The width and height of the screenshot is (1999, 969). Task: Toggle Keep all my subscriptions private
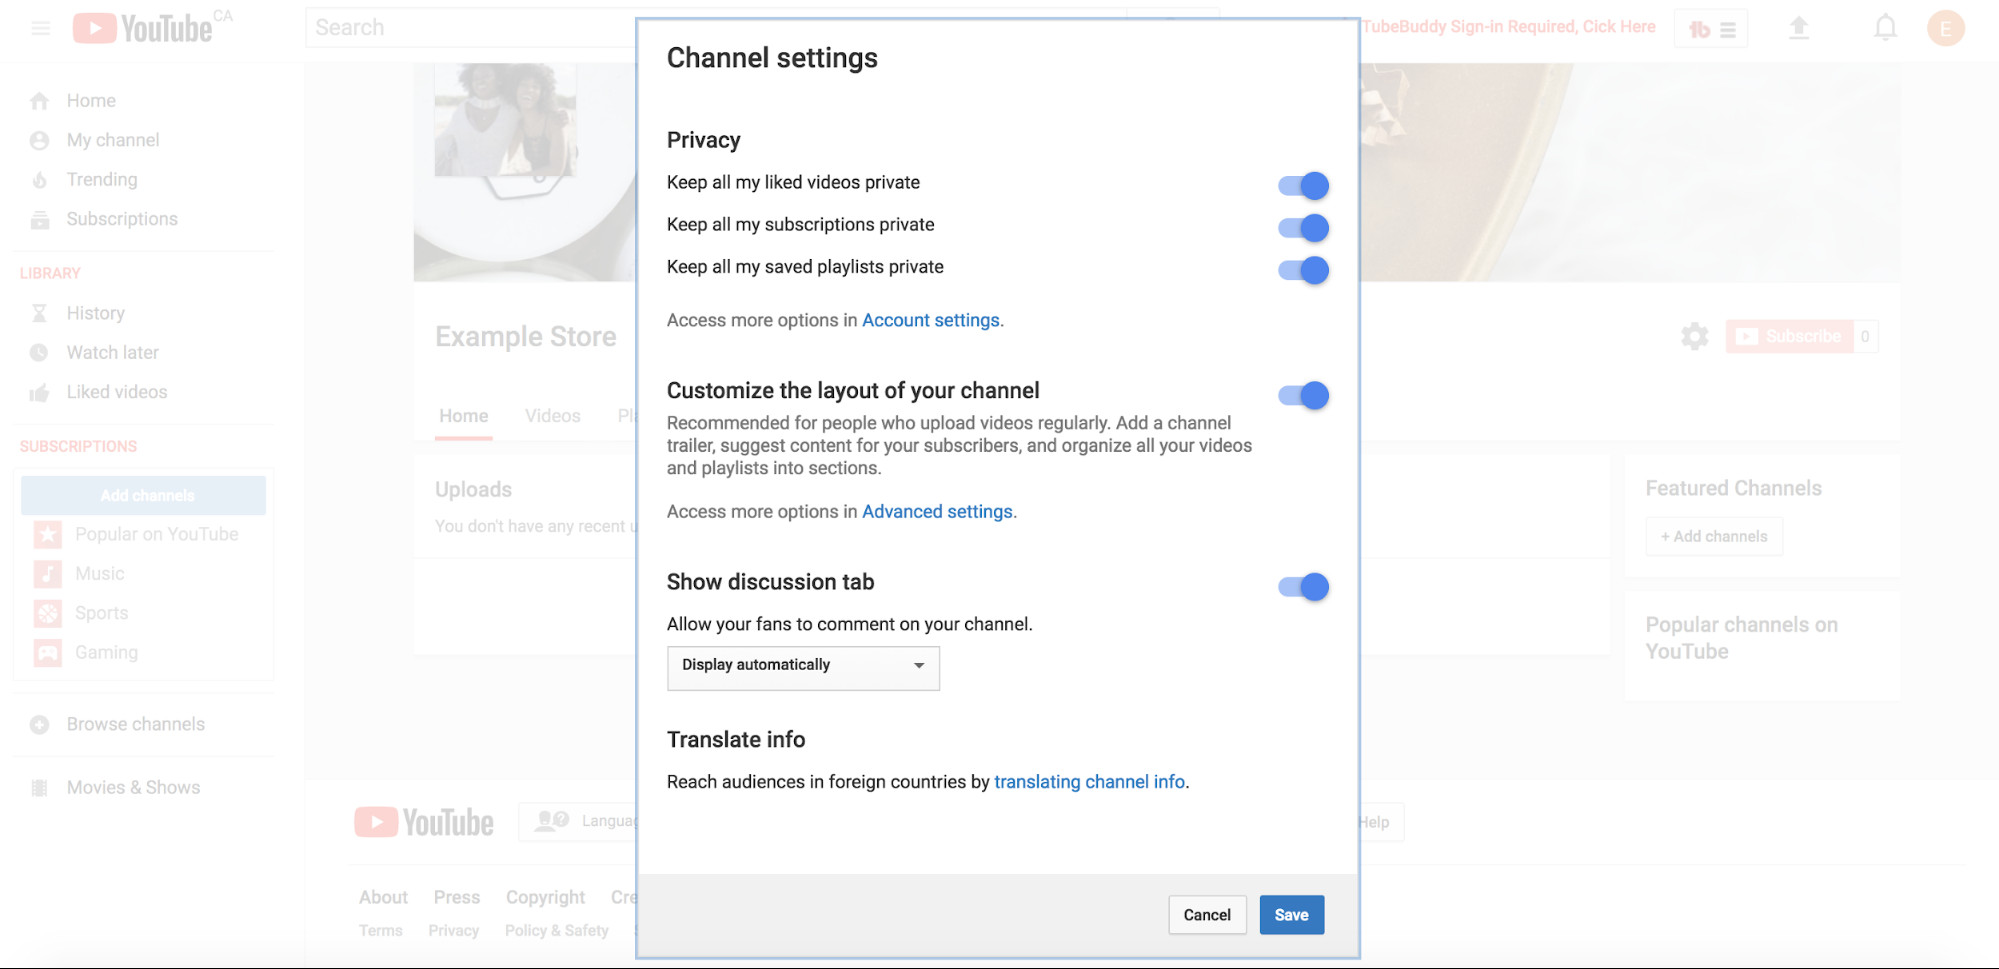pos(1303,228)
